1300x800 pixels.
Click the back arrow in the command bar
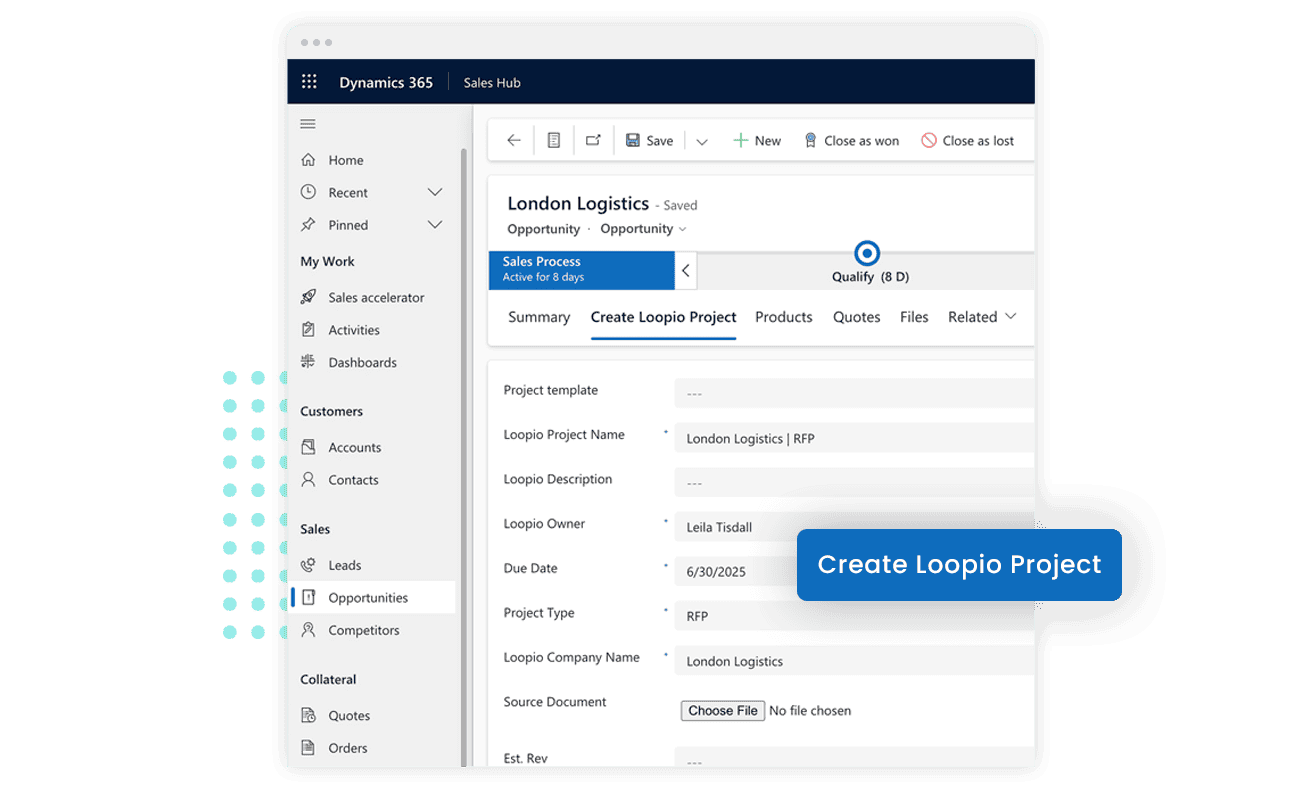(x=513, y=141)
